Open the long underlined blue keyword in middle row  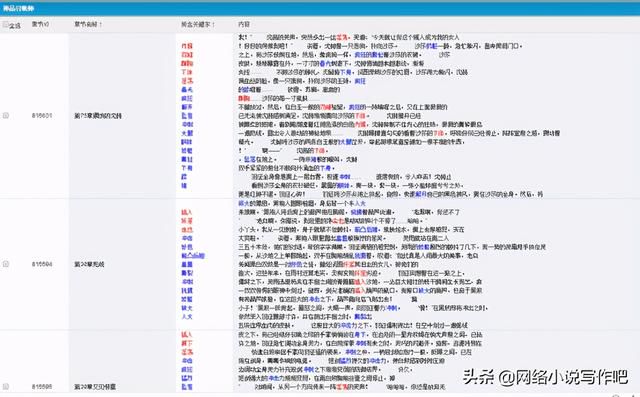pyautogui.click(x=193, y=256)
